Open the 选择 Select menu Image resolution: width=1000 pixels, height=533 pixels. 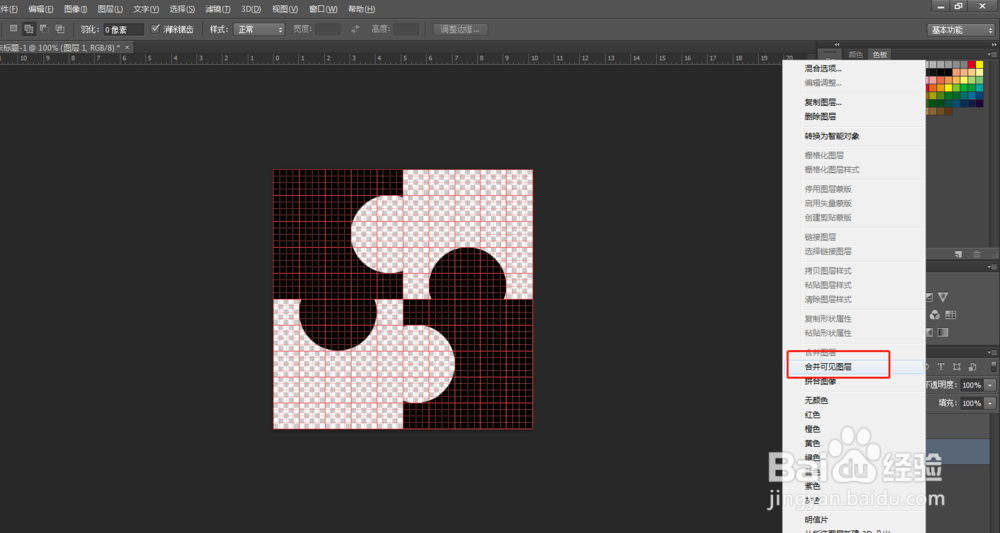tap(182, 9)
